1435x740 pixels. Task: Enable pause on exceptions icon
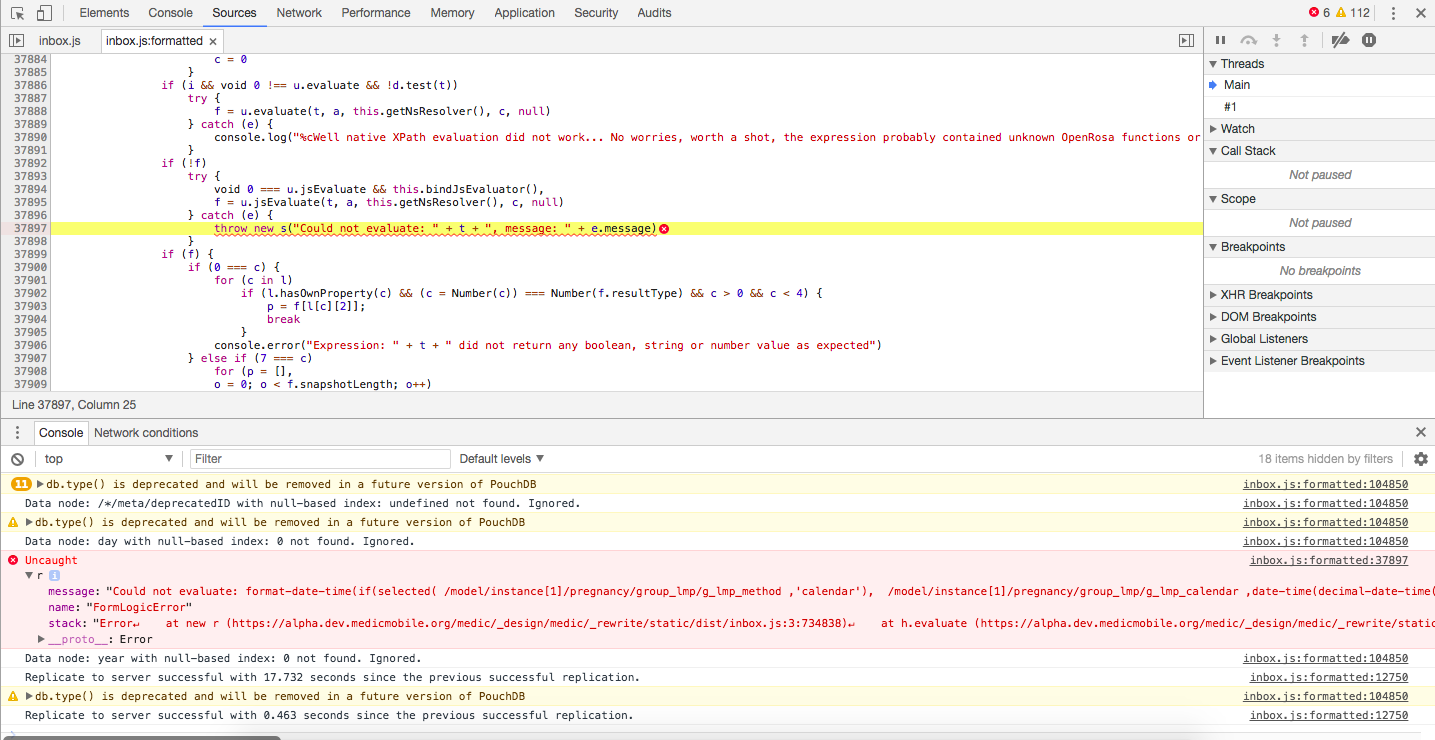tap(1367, 40)
